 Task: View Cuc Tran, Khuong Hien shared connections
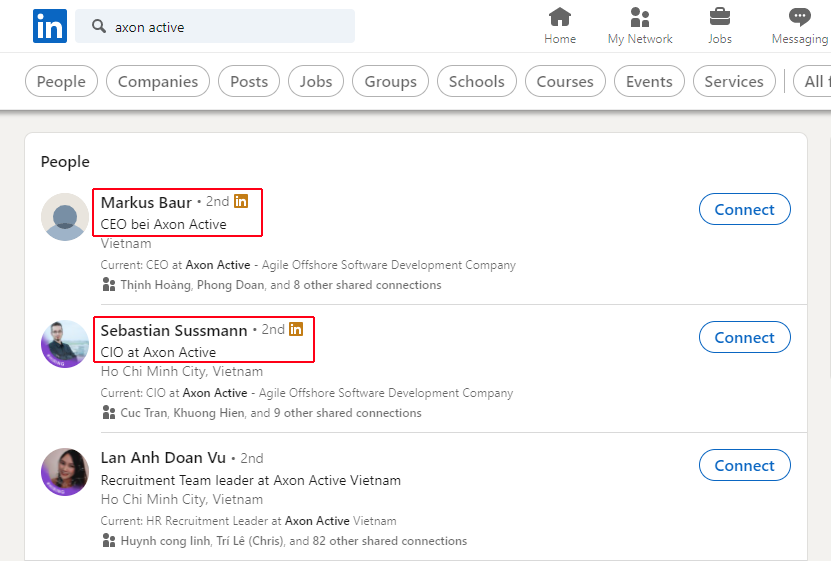[271, 413]
